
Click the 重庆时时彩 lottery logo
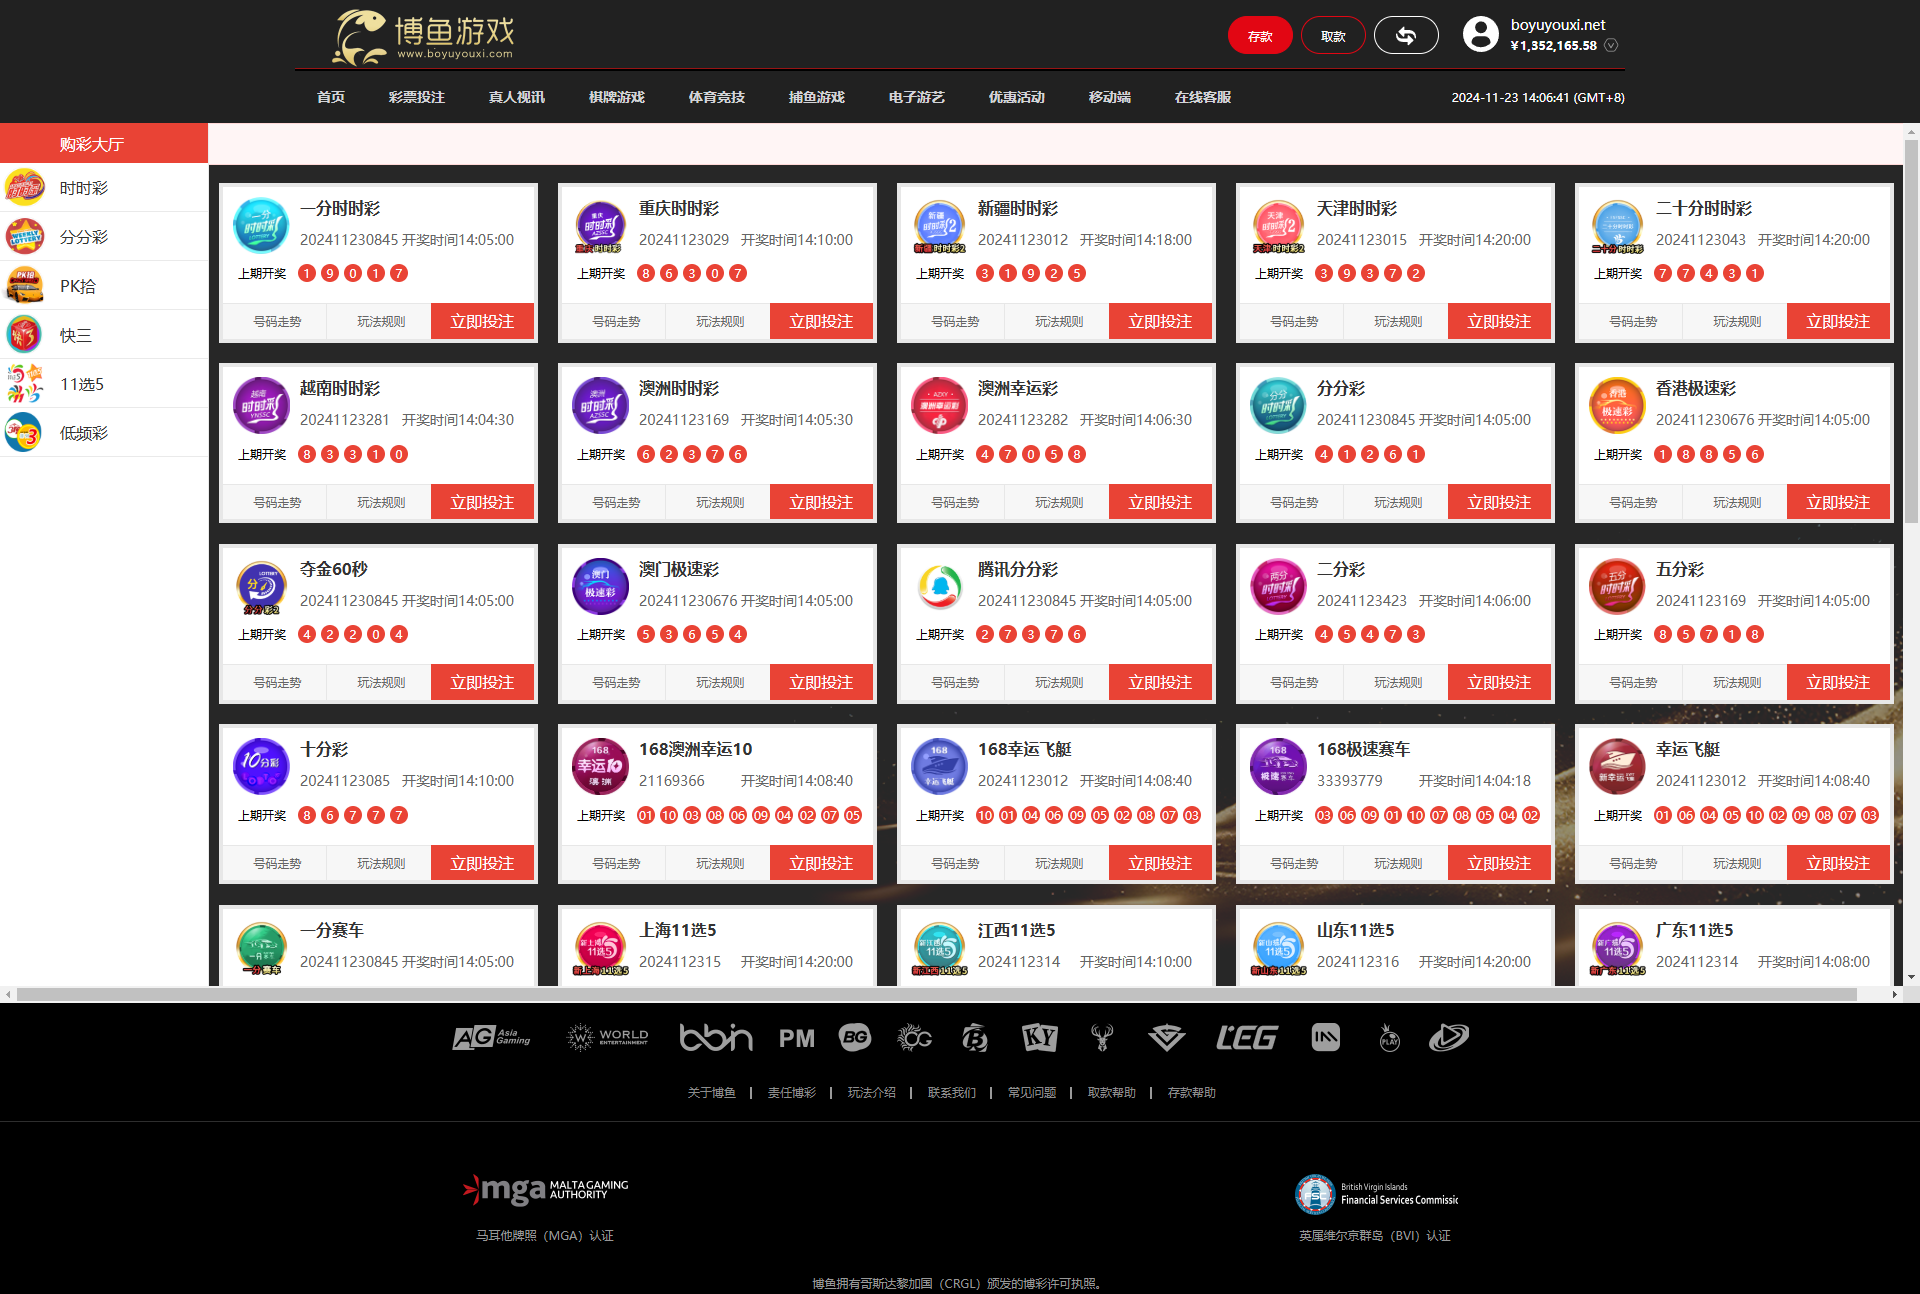tap(600, 226)
